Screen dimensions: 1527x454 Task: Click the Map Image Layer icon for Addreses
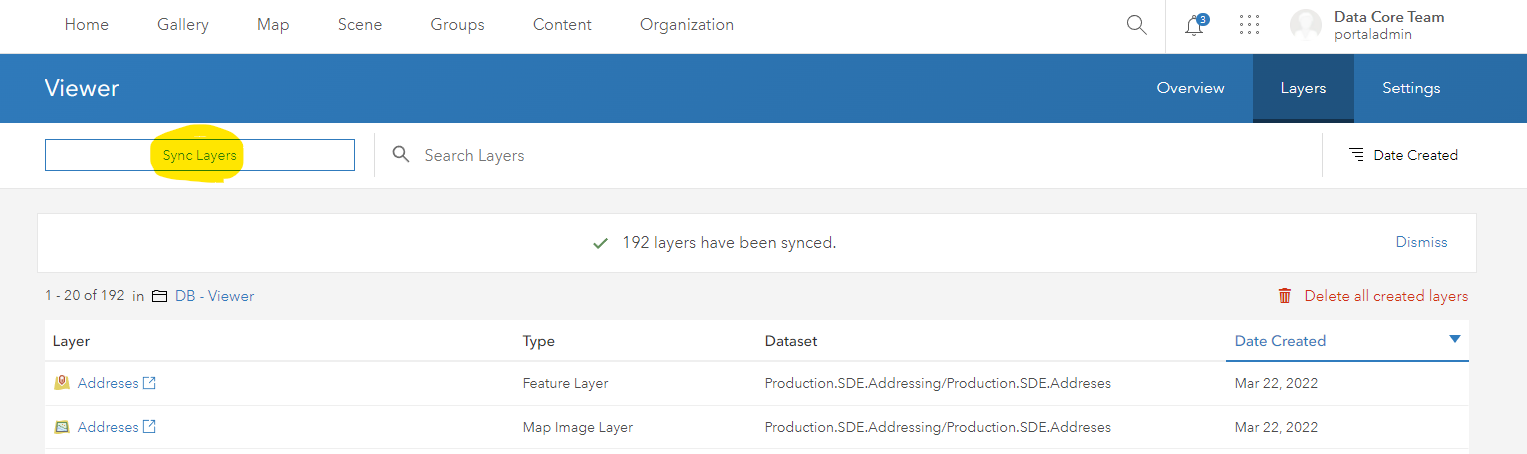(x=62, y=427)
